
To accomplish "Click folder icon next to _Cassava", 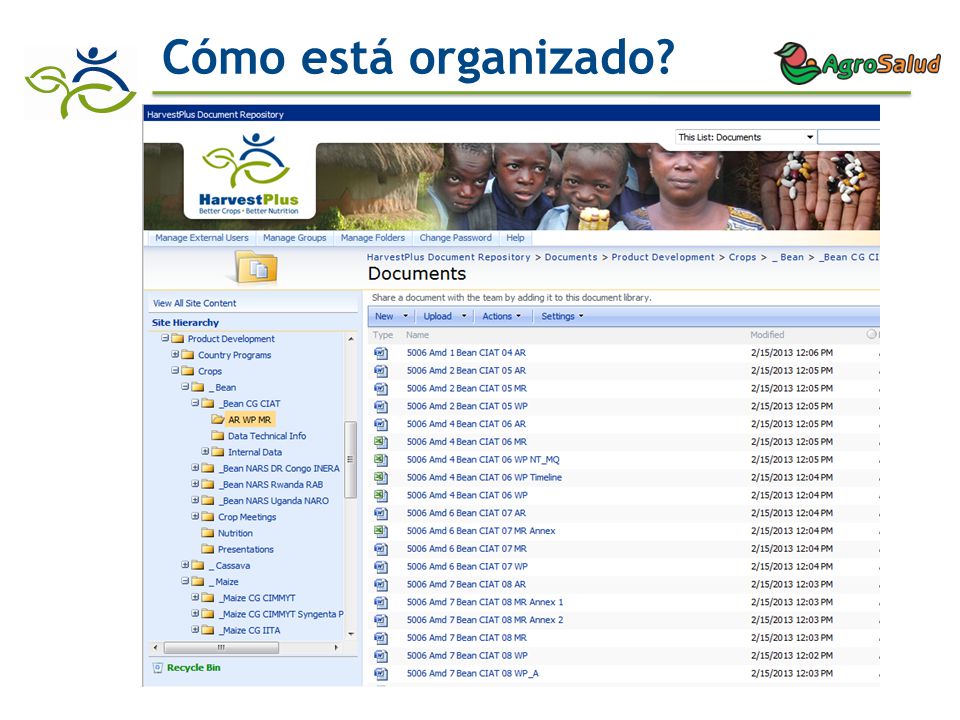I will pyautogui.click(x=198, y=566).
